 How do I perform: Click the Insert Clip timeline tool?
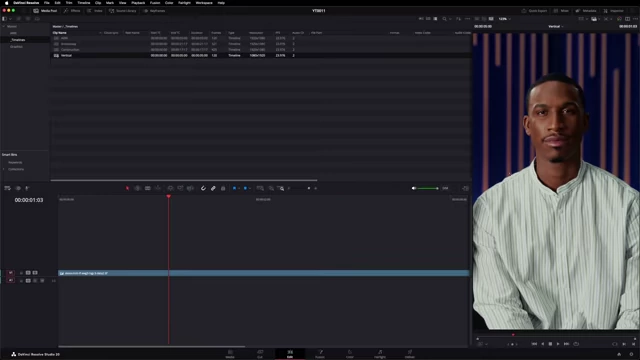coord(170,188)
